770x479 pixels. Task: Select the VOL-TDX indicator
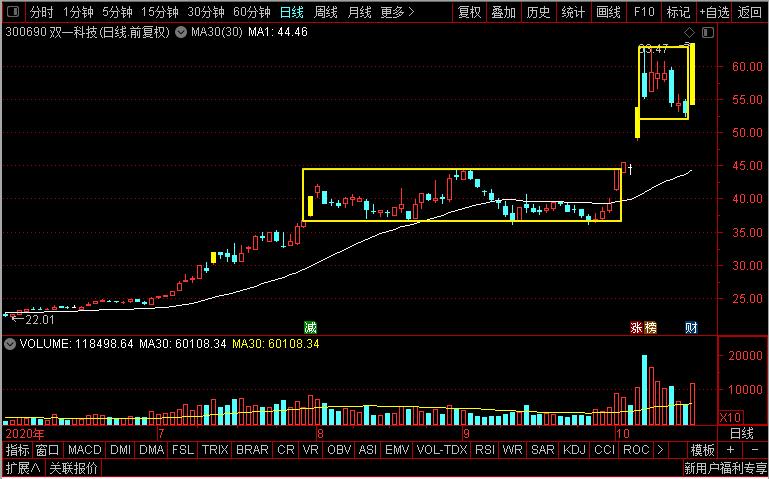442,450
